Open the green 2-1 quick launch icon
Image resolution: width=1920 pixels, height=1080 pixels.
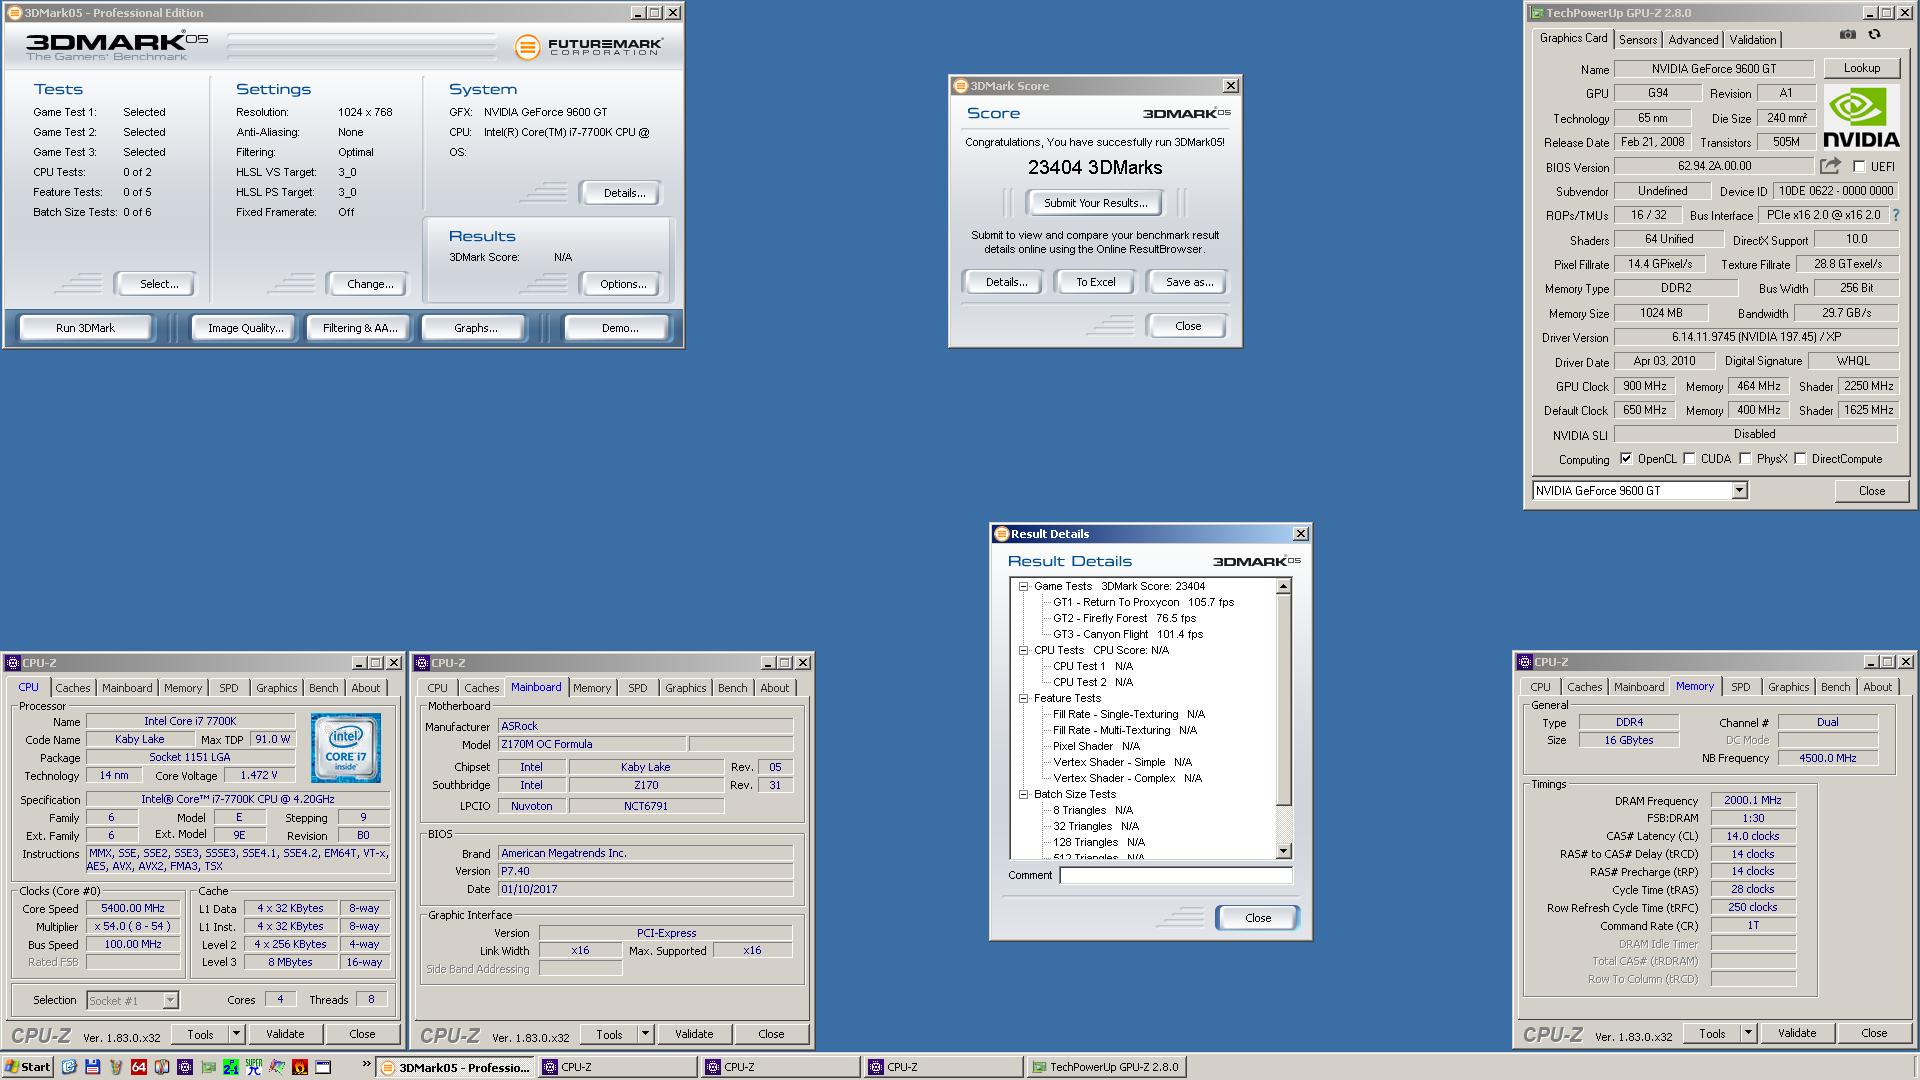pos(231,1067)
